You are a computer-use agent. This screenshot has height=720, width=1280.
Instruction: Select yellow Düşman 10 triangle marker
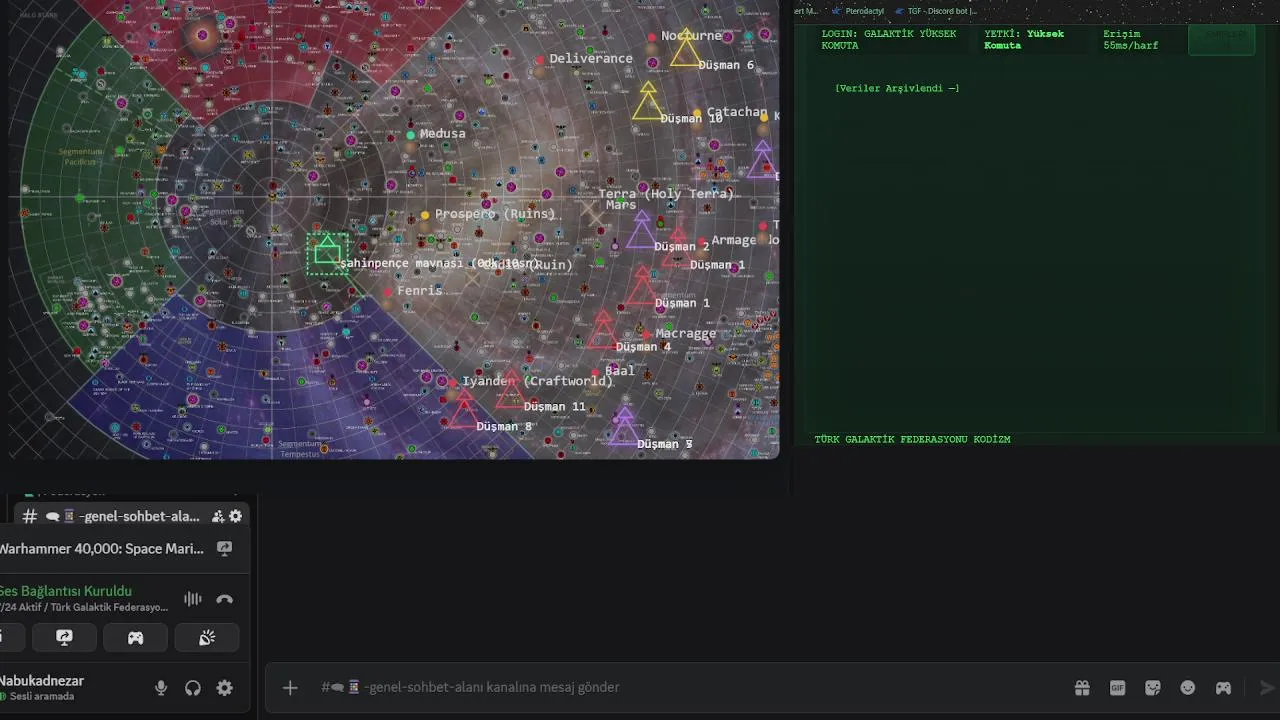[x=648, y=102]
